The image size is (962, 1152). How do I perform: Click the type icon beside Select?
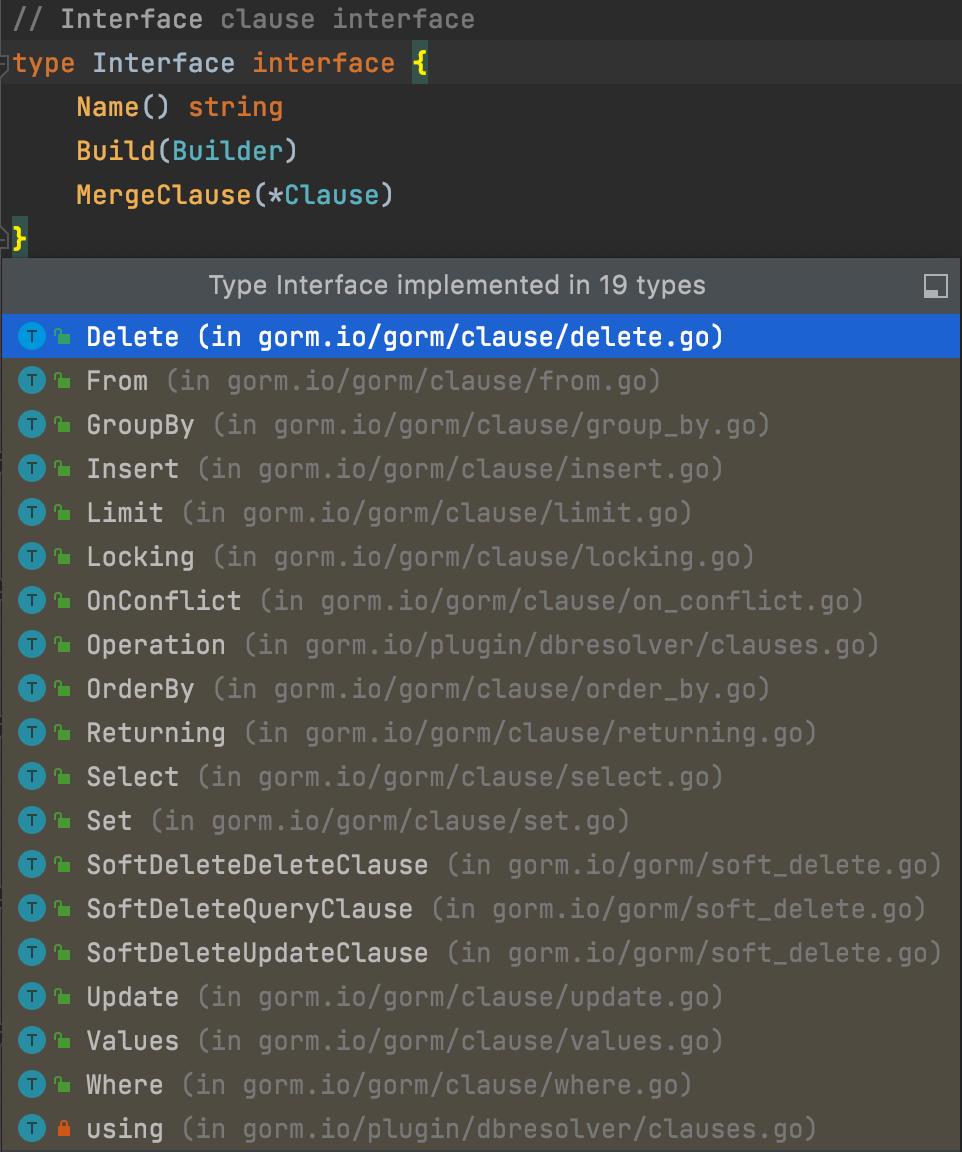pos(33,777)
